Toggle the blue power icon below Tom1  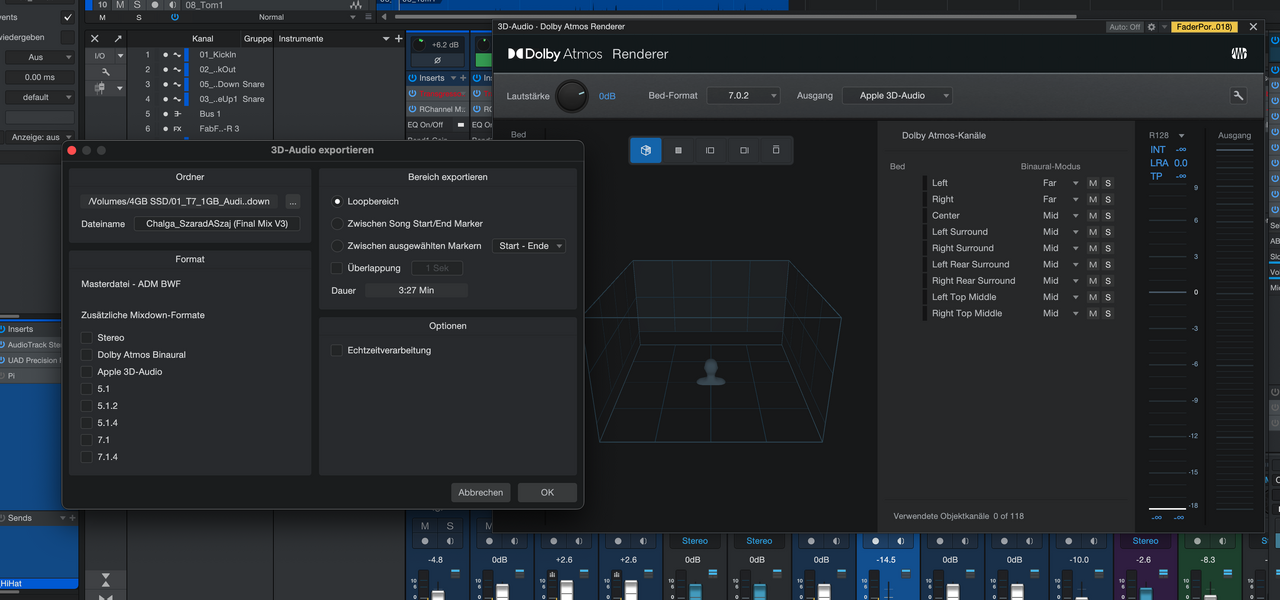pyautogui.click(x=175, y=17)
